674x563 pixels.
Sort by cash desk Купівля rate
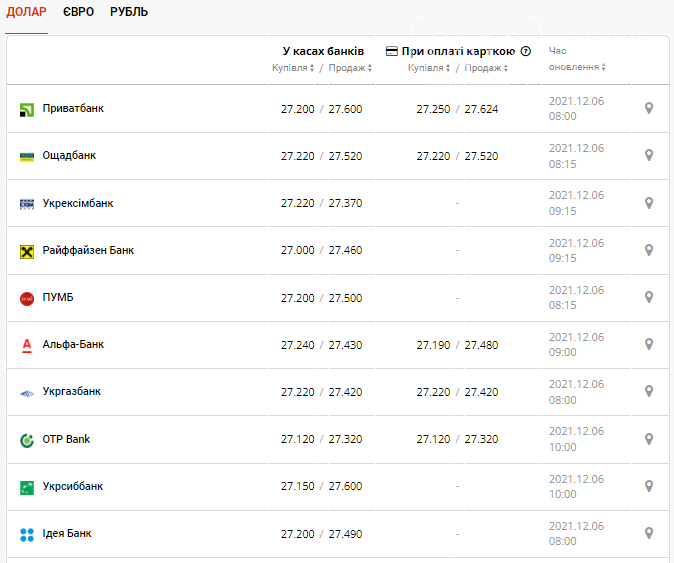tap(293, 68)
